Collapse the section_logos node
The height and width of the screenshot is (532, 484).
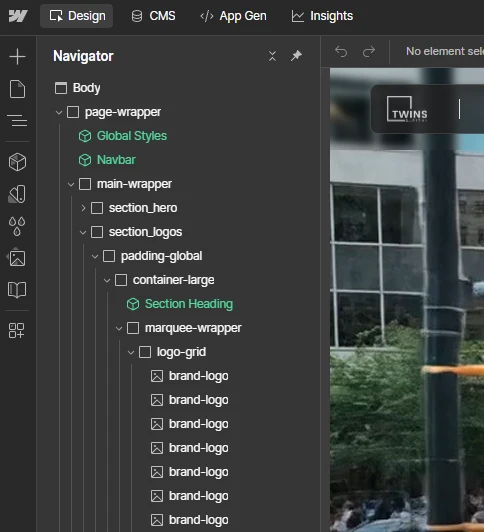[x=83, y=232]
